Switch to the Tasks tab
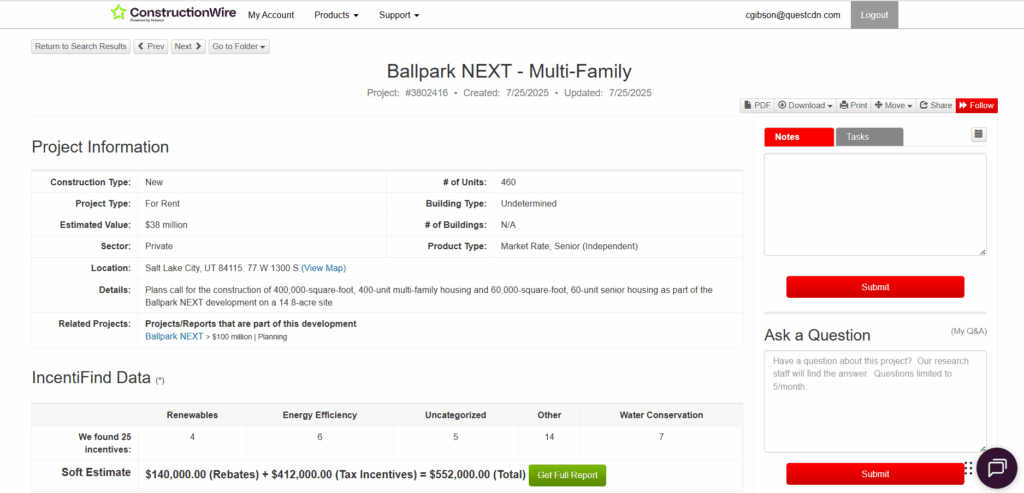 point(868,137)
